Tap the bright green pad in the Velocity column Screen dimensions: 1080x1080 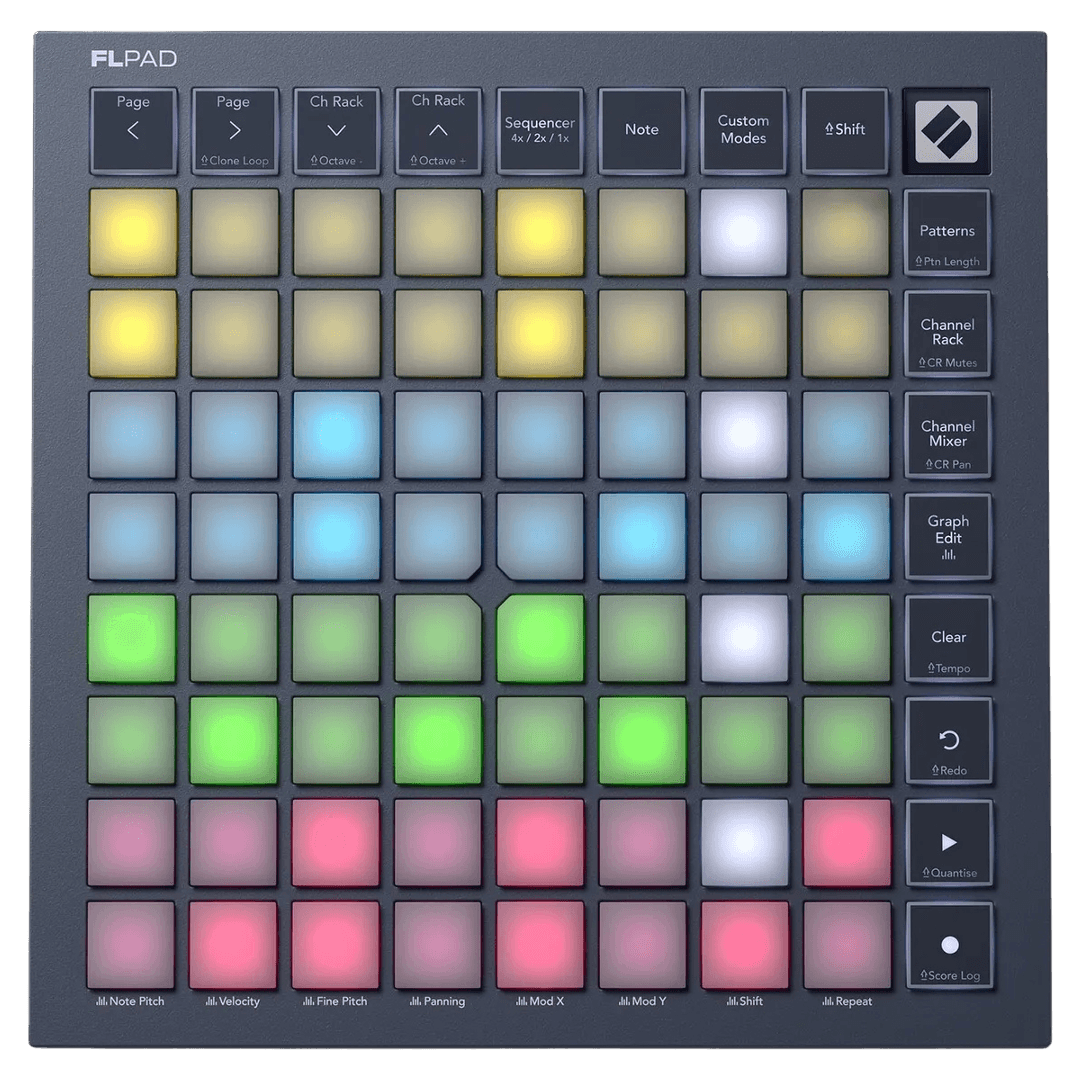[233, 740]
